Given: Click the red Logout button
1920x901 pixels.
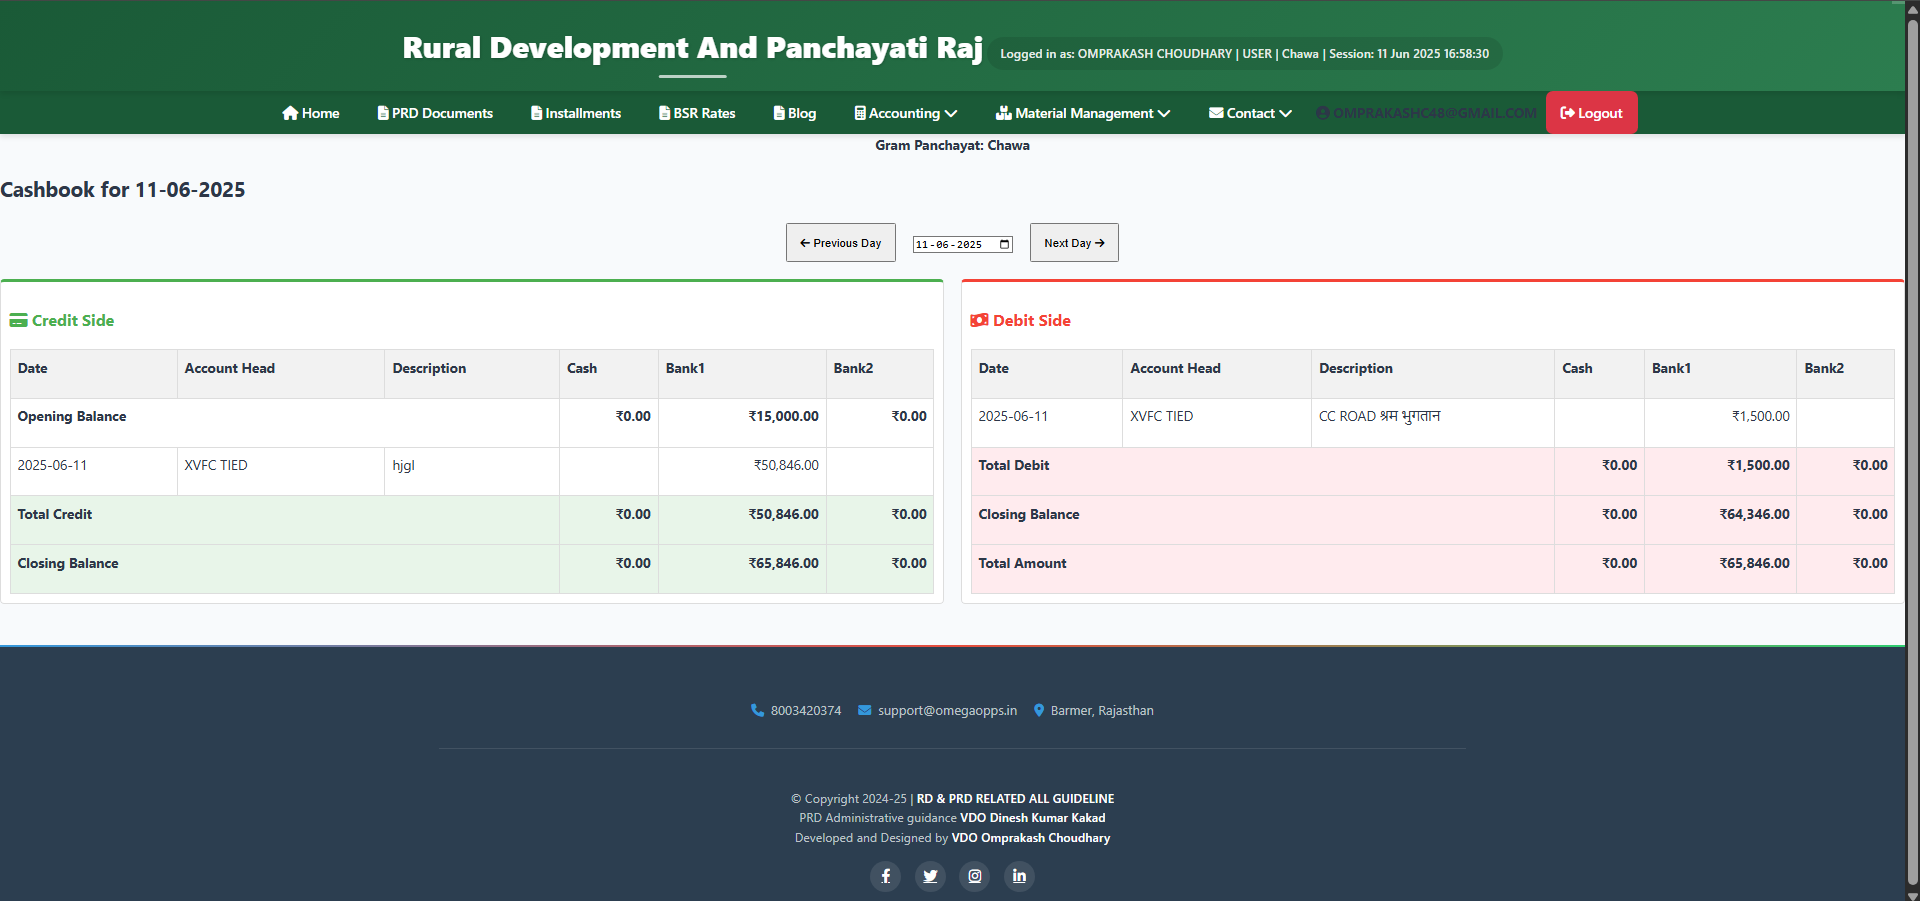Looking at the screenshot, I should [x=1592, y=113].
